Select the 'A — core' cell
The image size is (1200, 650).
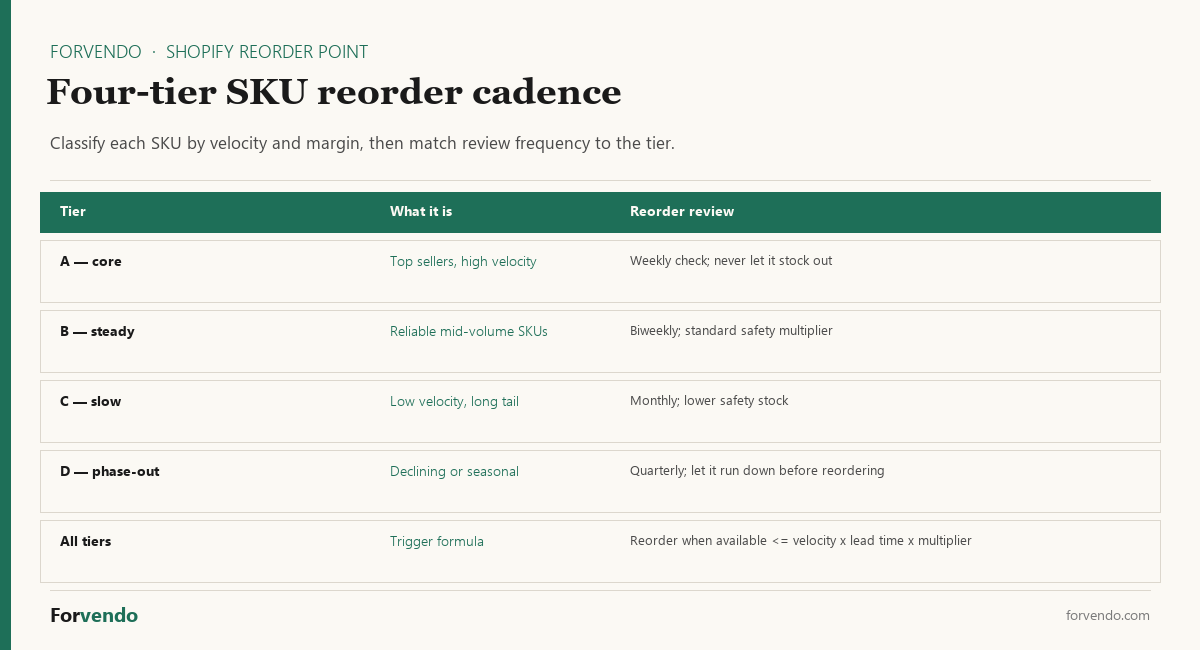tap(91, 262)
